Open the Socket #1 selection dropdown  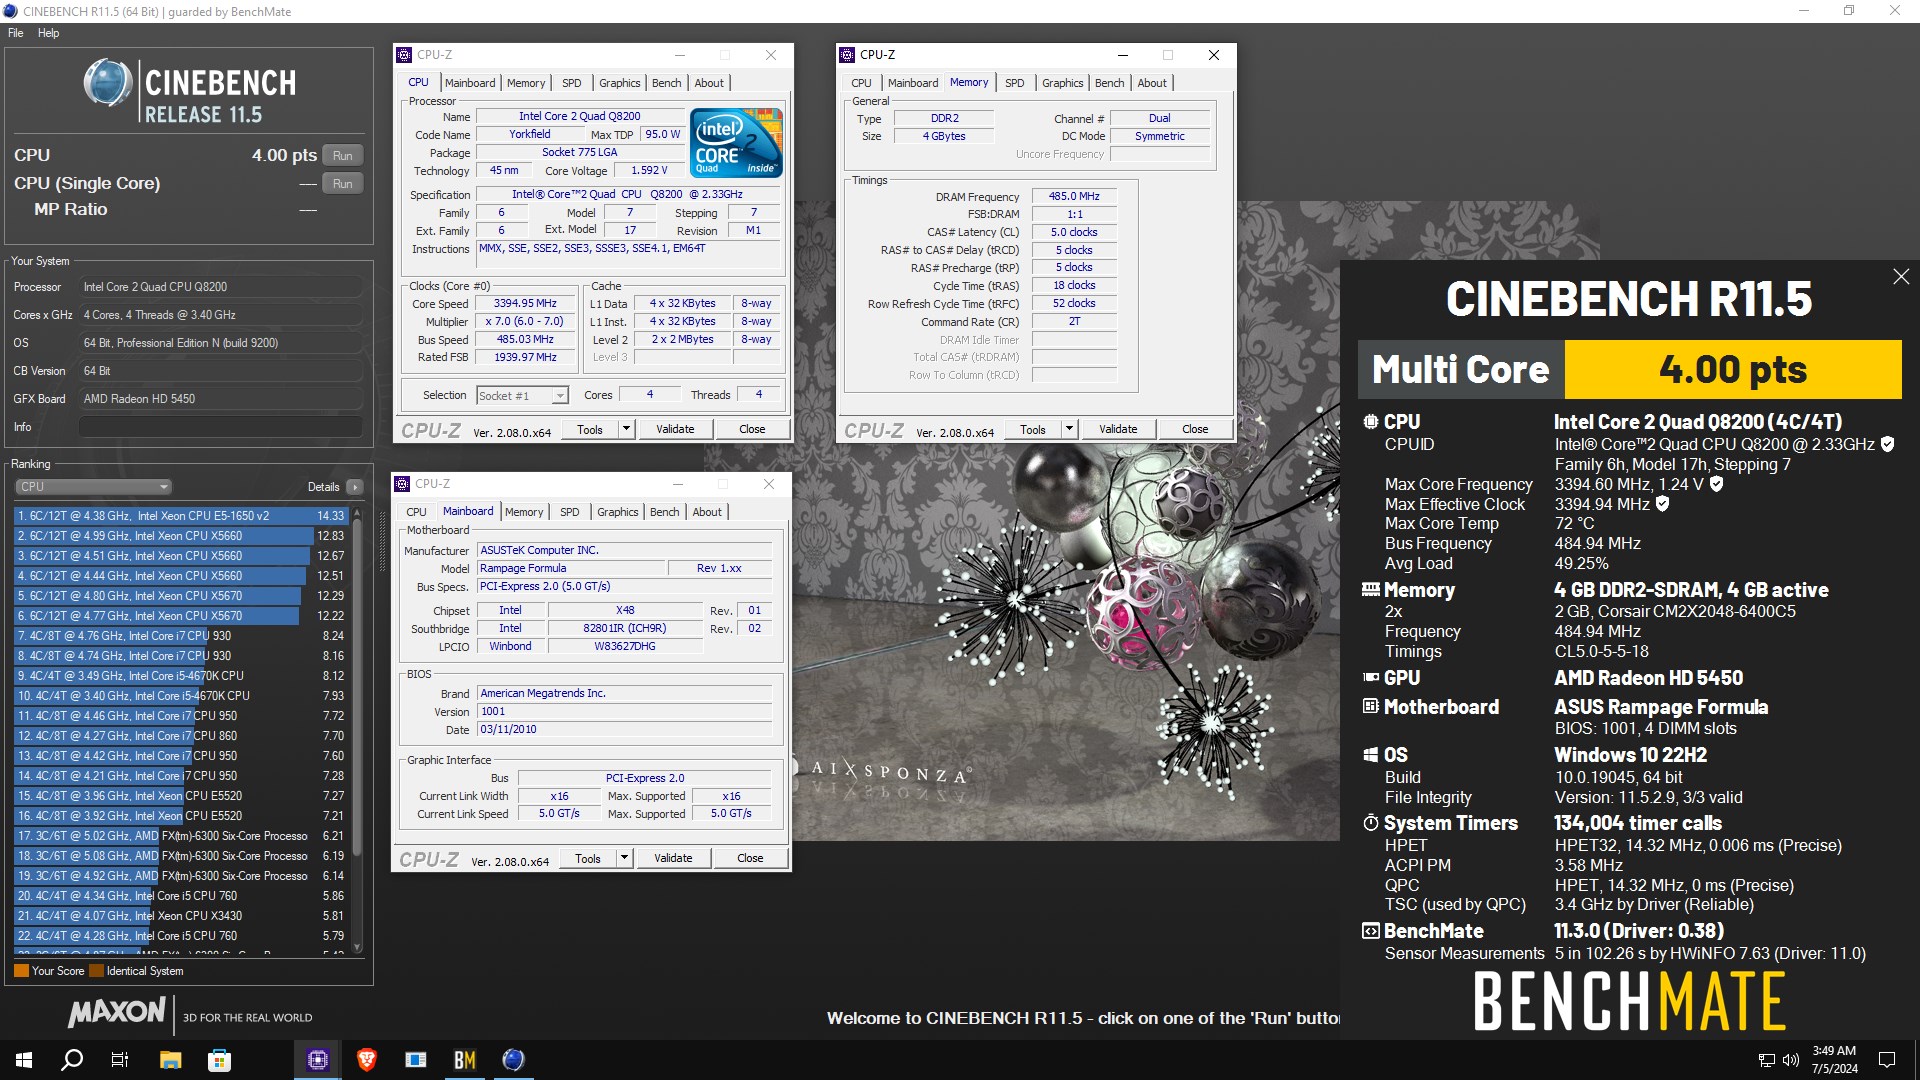[523, 396]
